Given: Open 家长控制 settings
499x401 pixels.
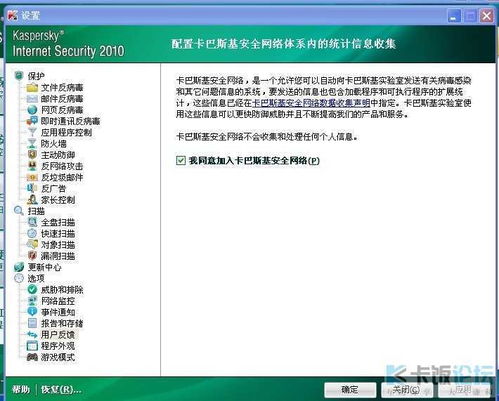Looking at the screenshot, I should [x=58, y=200].
